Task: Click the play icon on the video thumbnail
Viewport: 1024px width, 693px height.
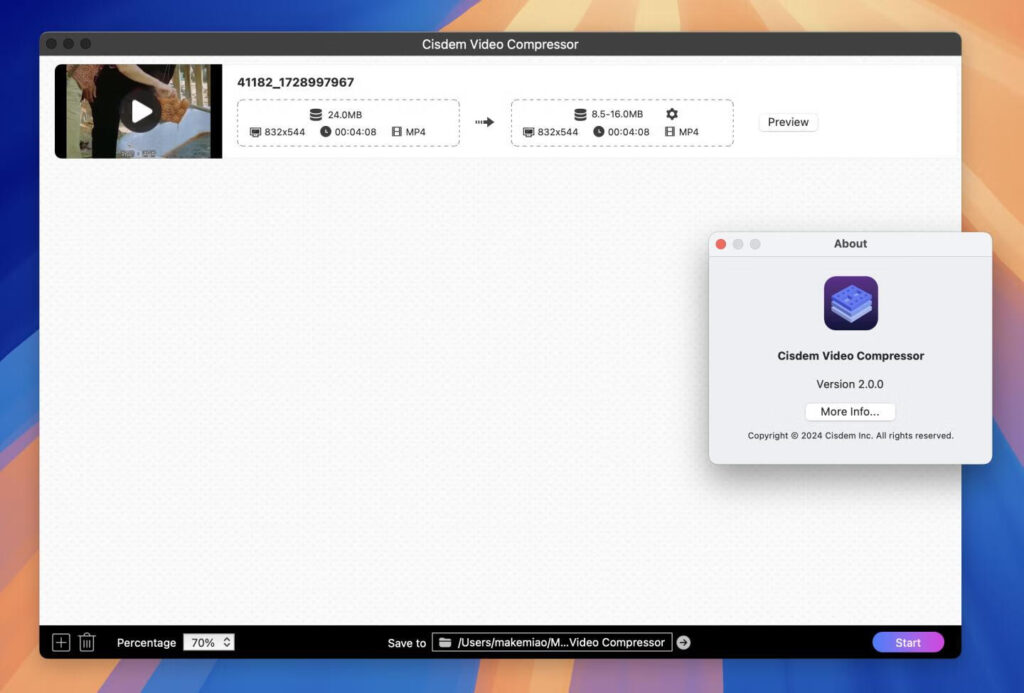Action: click(138, 110)
